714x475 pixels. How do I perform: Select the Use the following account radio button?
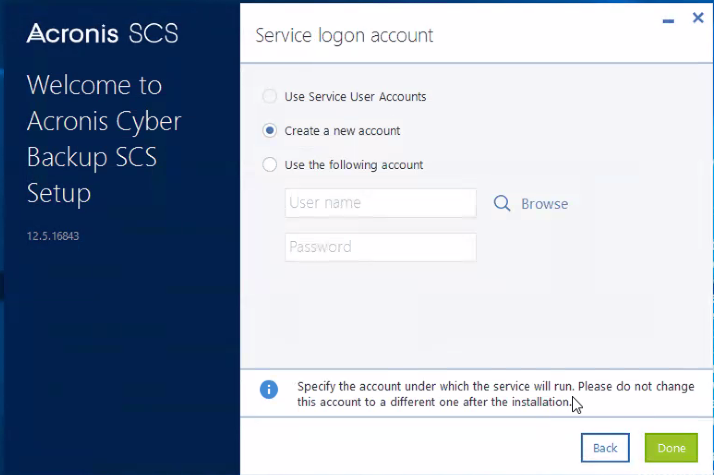coord(270,165)
